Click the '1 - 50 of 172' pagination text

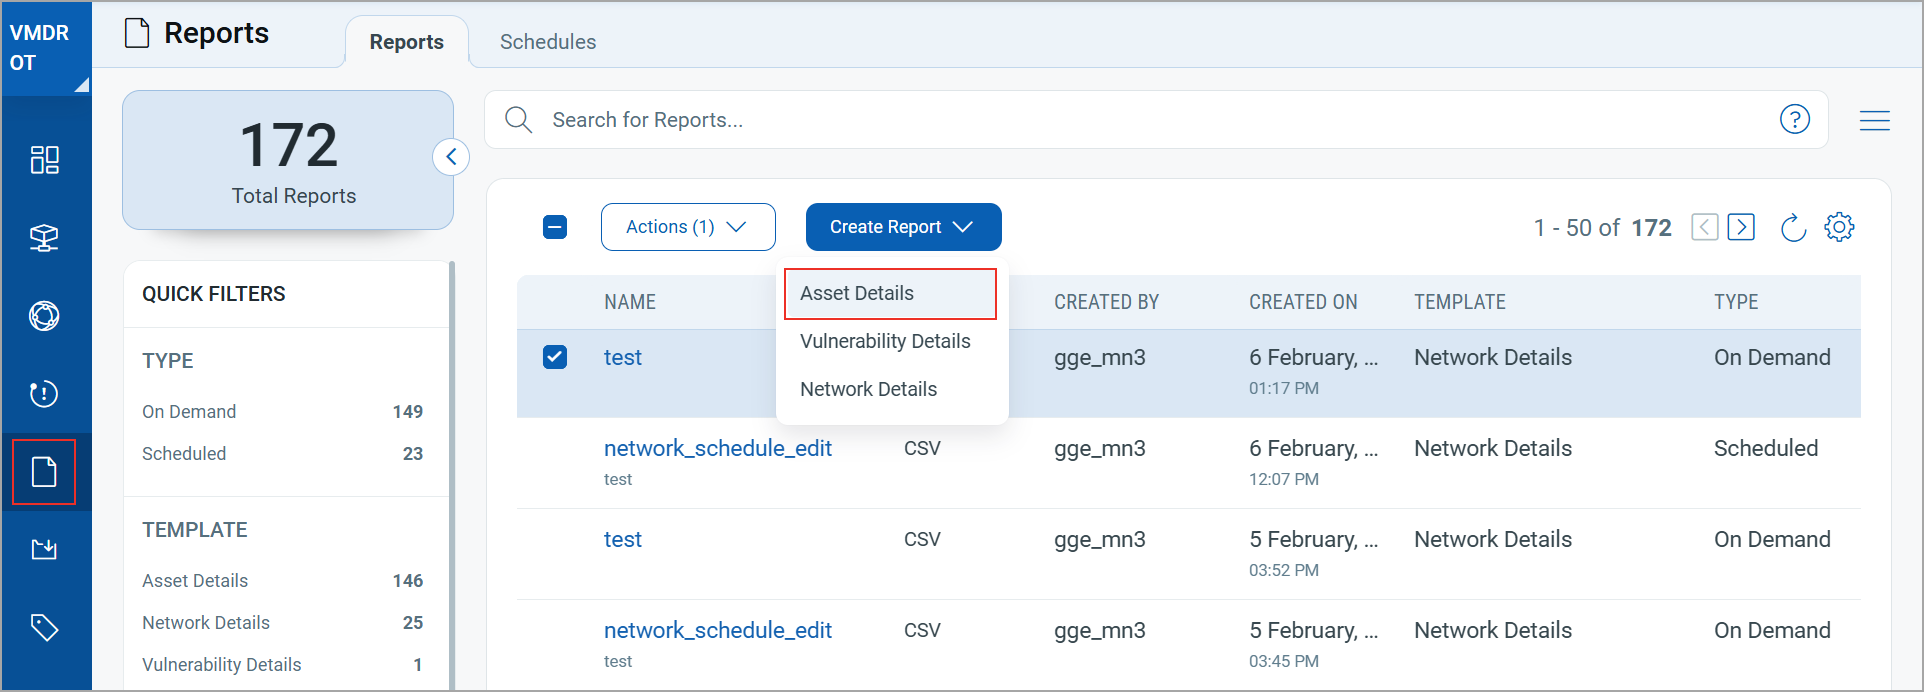[x=1603, y=228]
